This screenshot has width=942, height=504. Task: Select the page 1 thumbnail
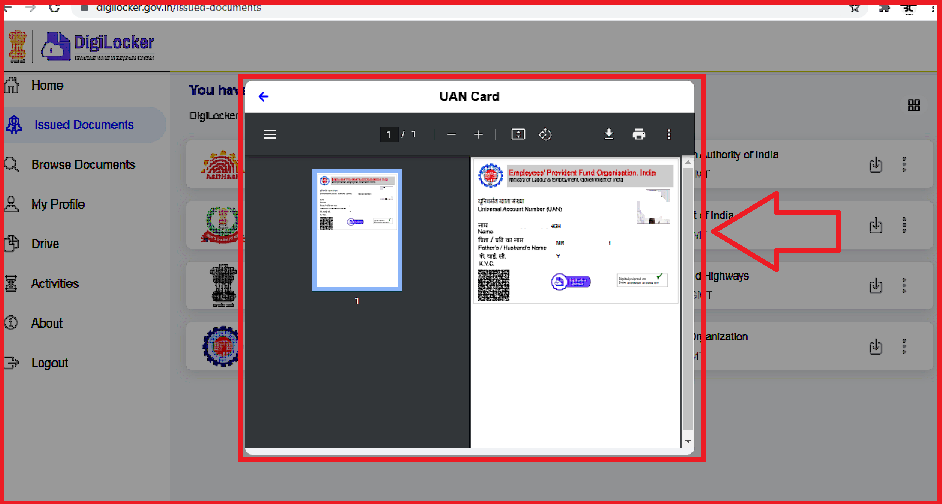pos(357,230)
